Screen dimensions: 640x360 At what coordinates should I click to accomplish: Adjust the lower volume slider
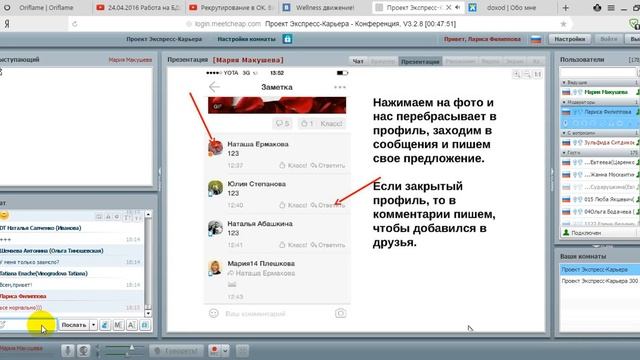coord(126,353)
